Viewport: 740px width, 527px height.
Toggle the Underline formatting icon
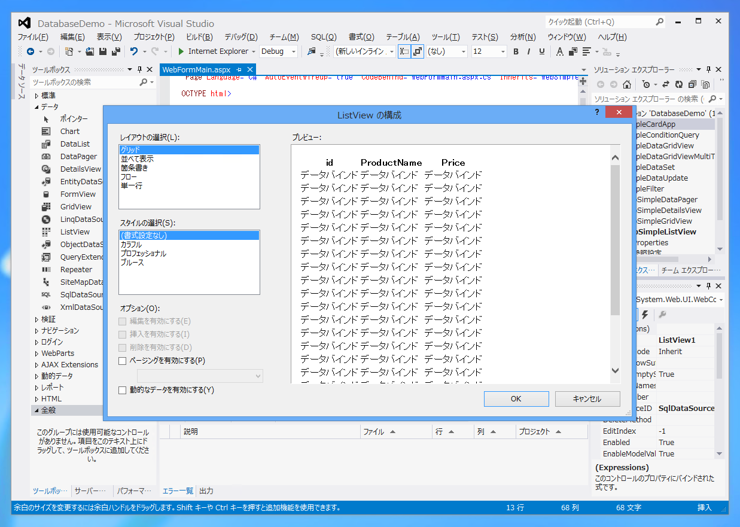542,51
